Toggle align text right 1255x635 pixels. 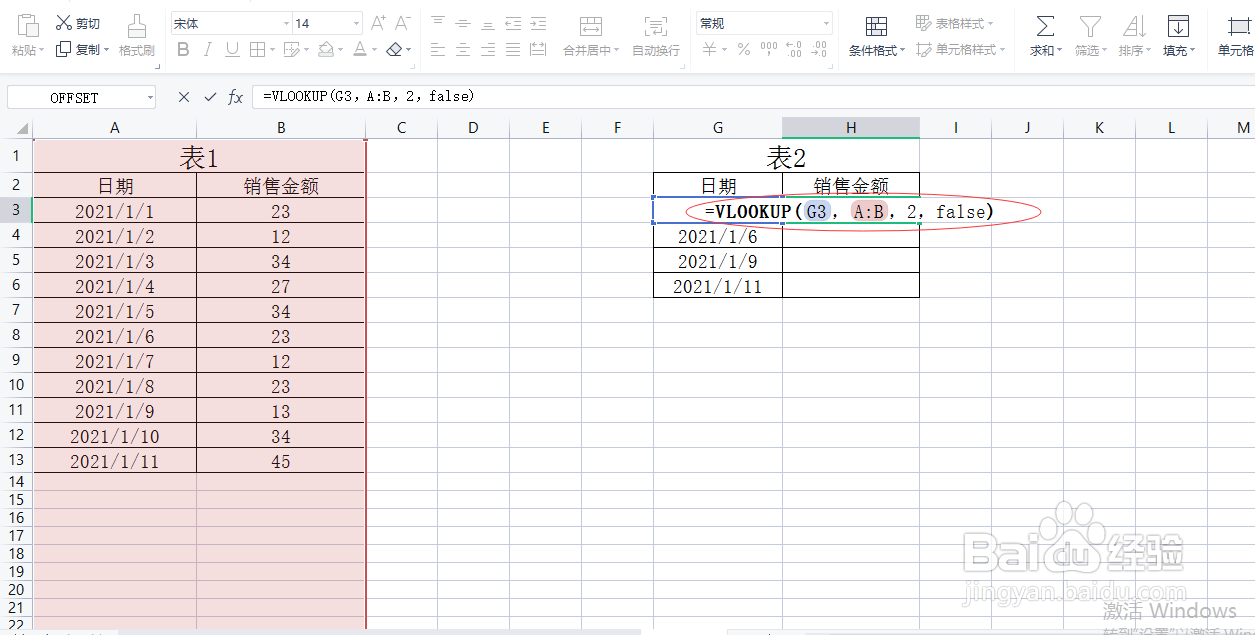pos(488,49)
